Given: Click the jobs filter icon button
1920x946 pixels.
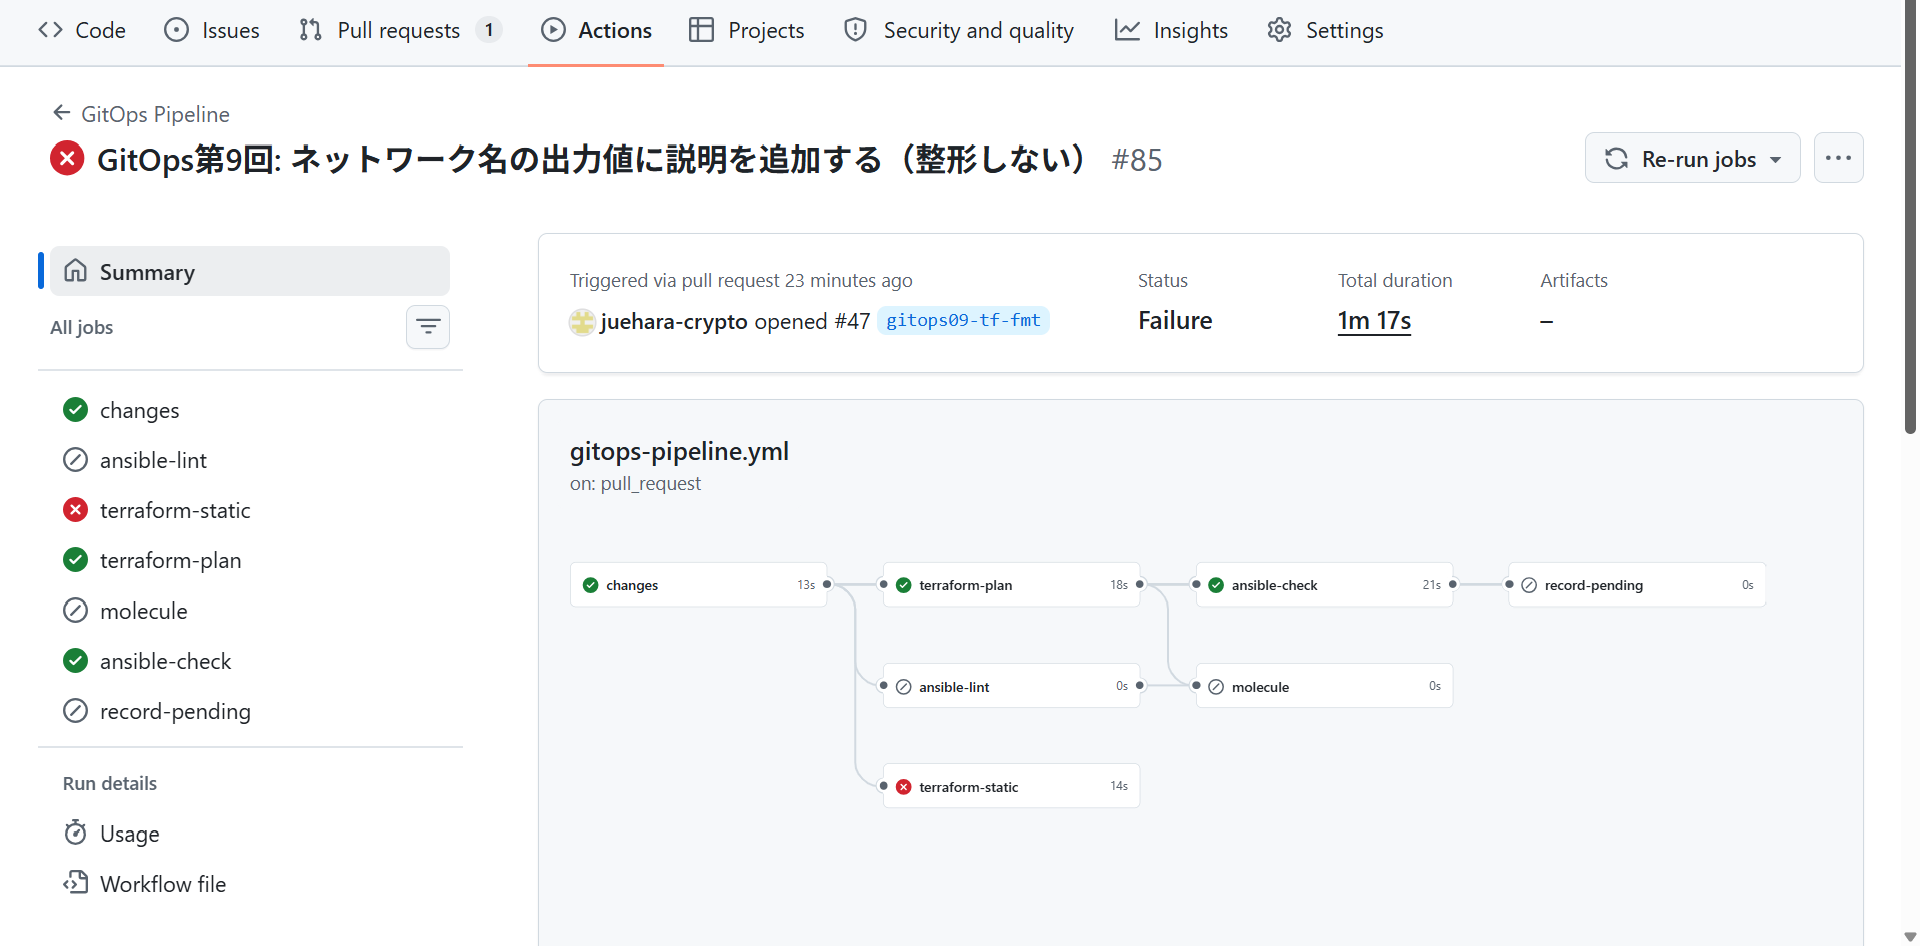Looking at the screenshot, I should 428,327.
